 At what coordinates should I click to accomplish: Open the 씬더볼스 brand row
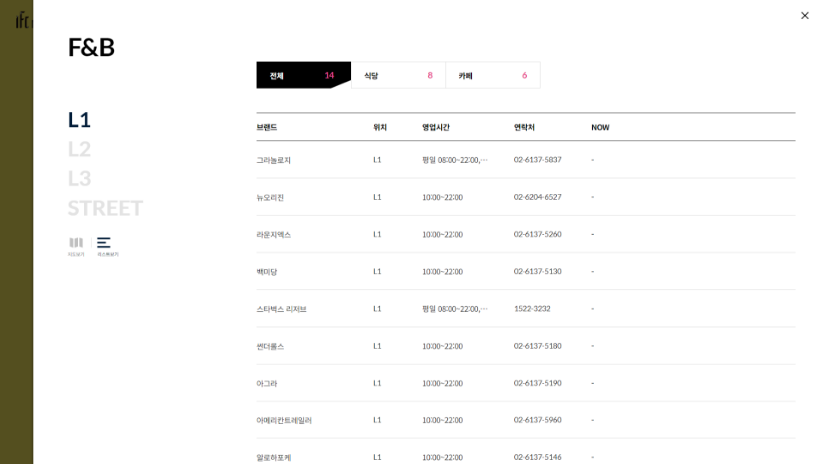[526, 346]
